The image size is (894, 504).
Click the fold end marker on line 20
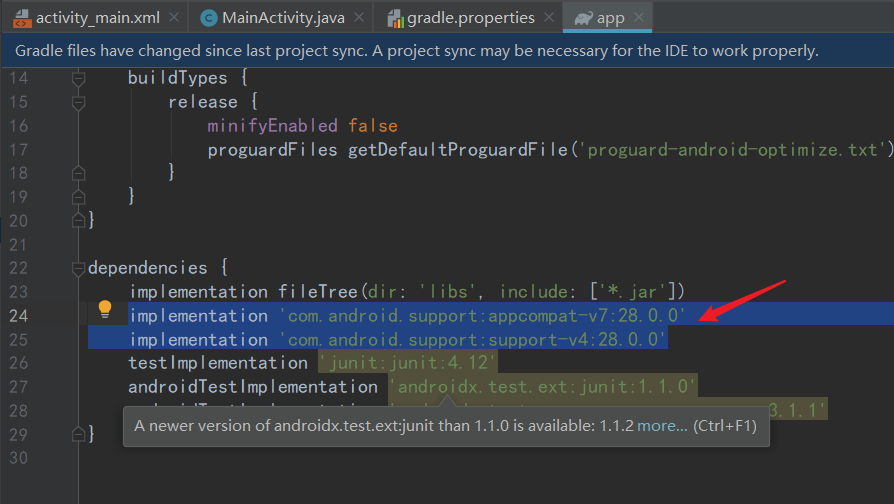click(x=79, y=220)
